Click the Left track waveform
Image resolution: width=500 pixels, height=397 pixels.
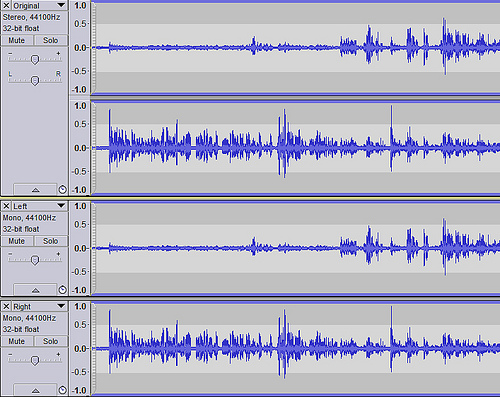coord(295,248)
